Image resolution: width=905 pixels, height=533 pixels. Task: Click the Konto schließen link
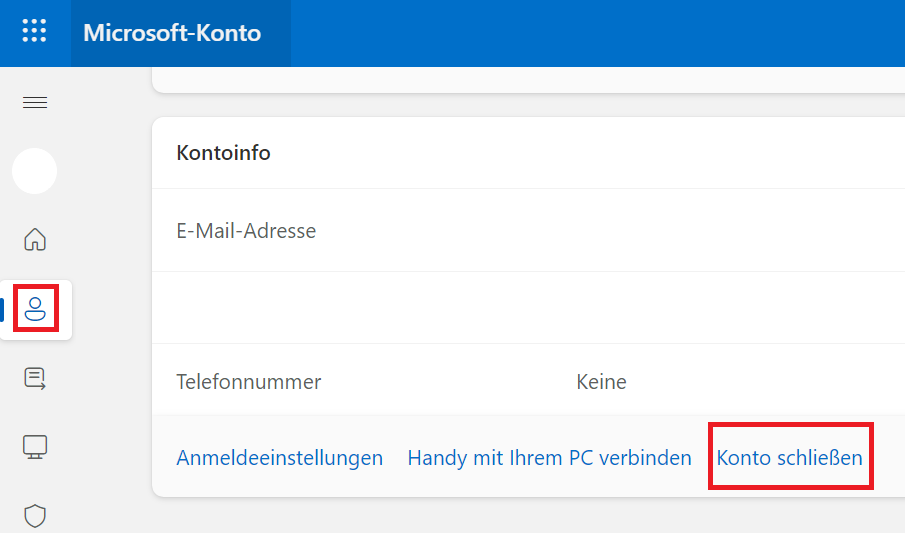(x=790, y=457)
